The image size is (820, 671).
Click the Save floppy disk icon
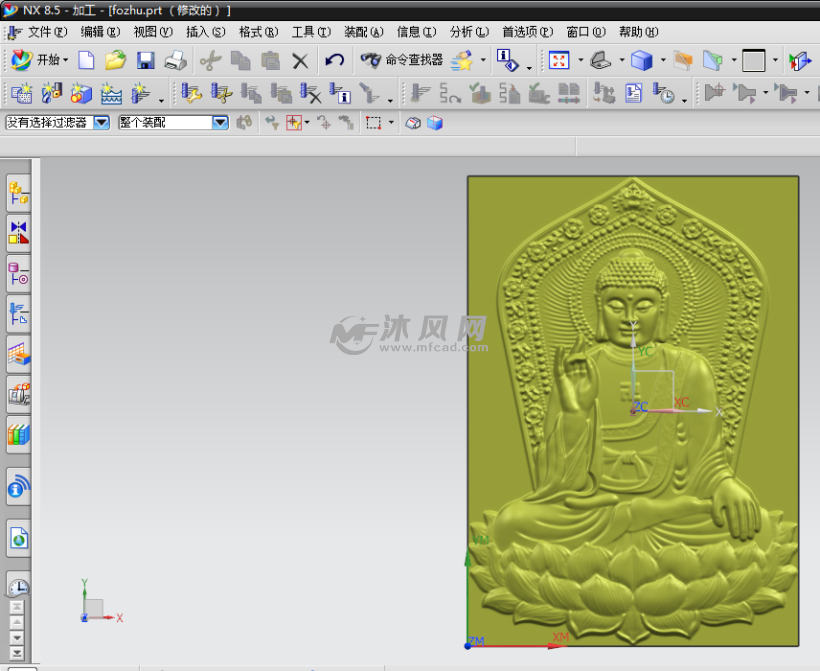point(145,60)
